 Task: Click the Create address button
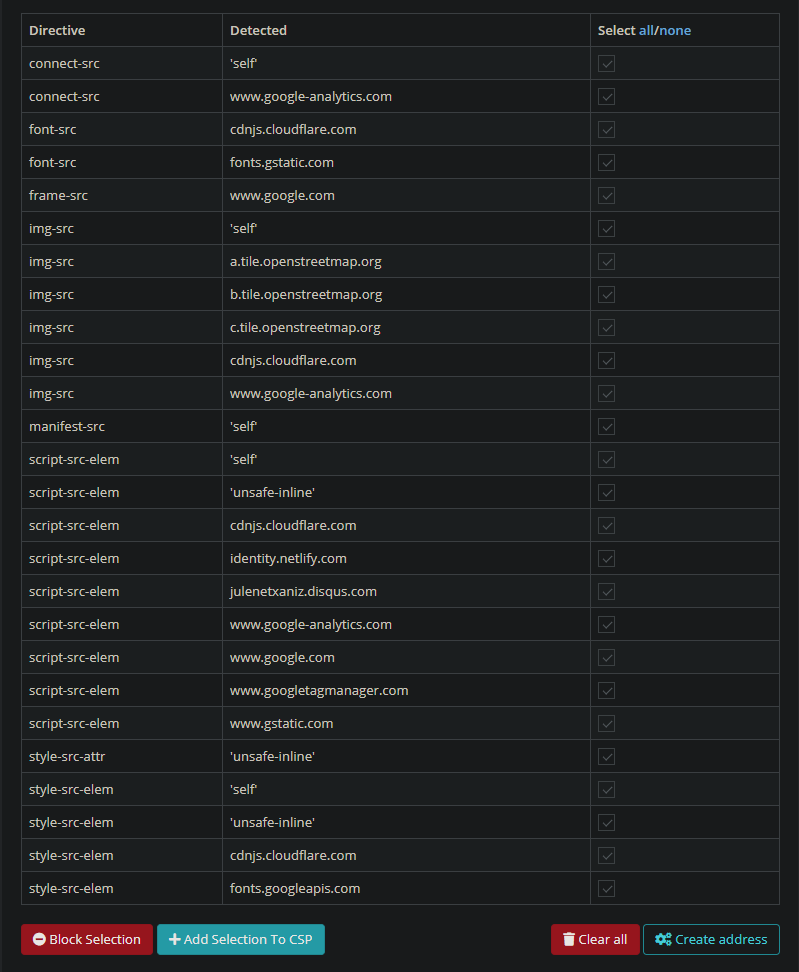pos(711,939)
